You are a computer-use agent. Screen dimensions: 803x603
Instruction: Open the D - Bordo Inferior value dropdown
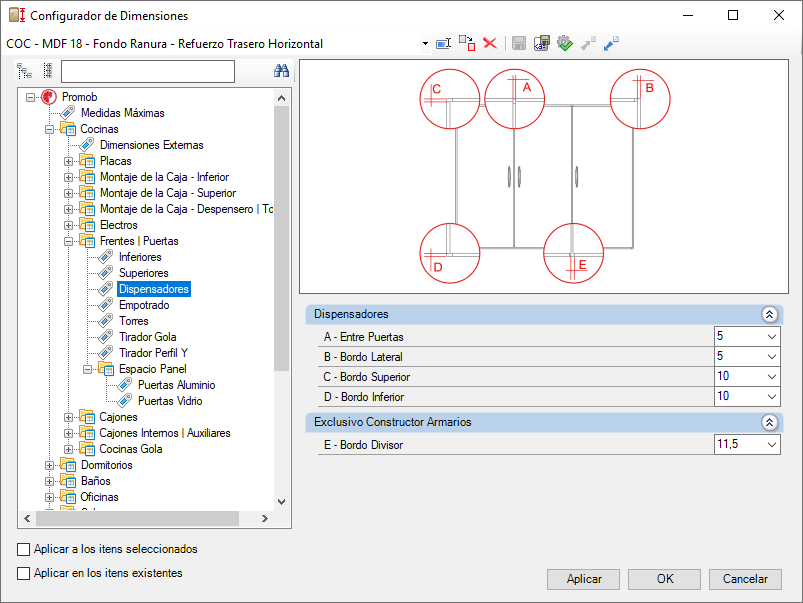click(x=772, y=397)
